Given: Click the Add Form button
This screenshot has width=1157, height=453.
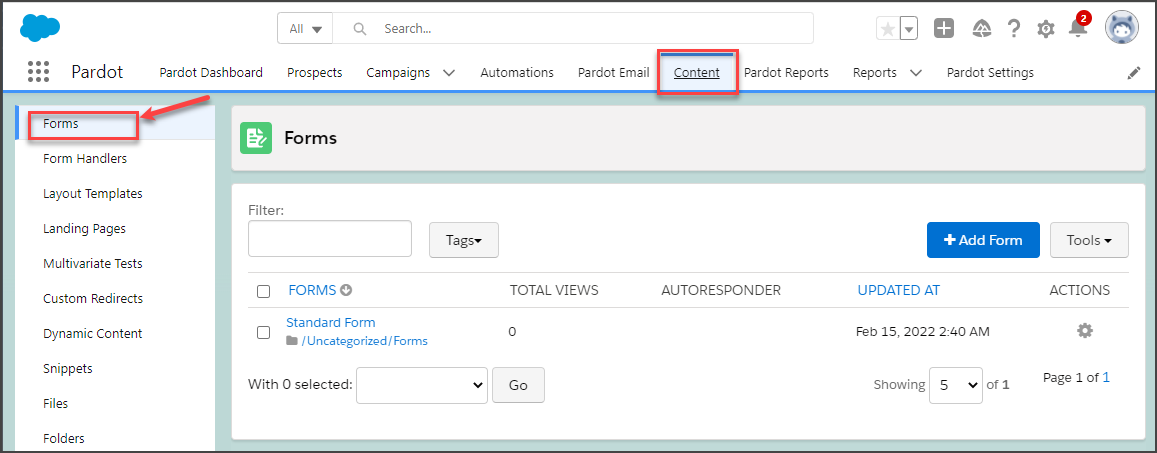Looking at the screenshot, I should pyautogui.click(x=983, y=240).
